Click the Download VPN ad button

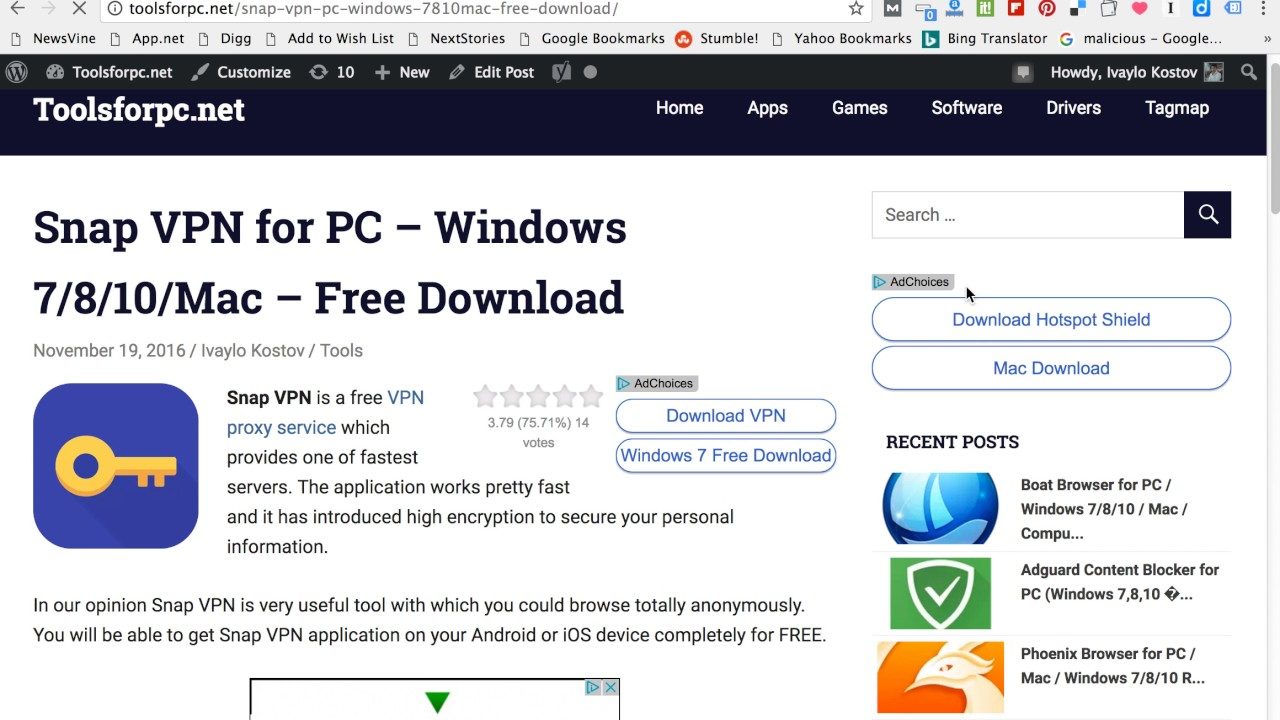(726, 416)
